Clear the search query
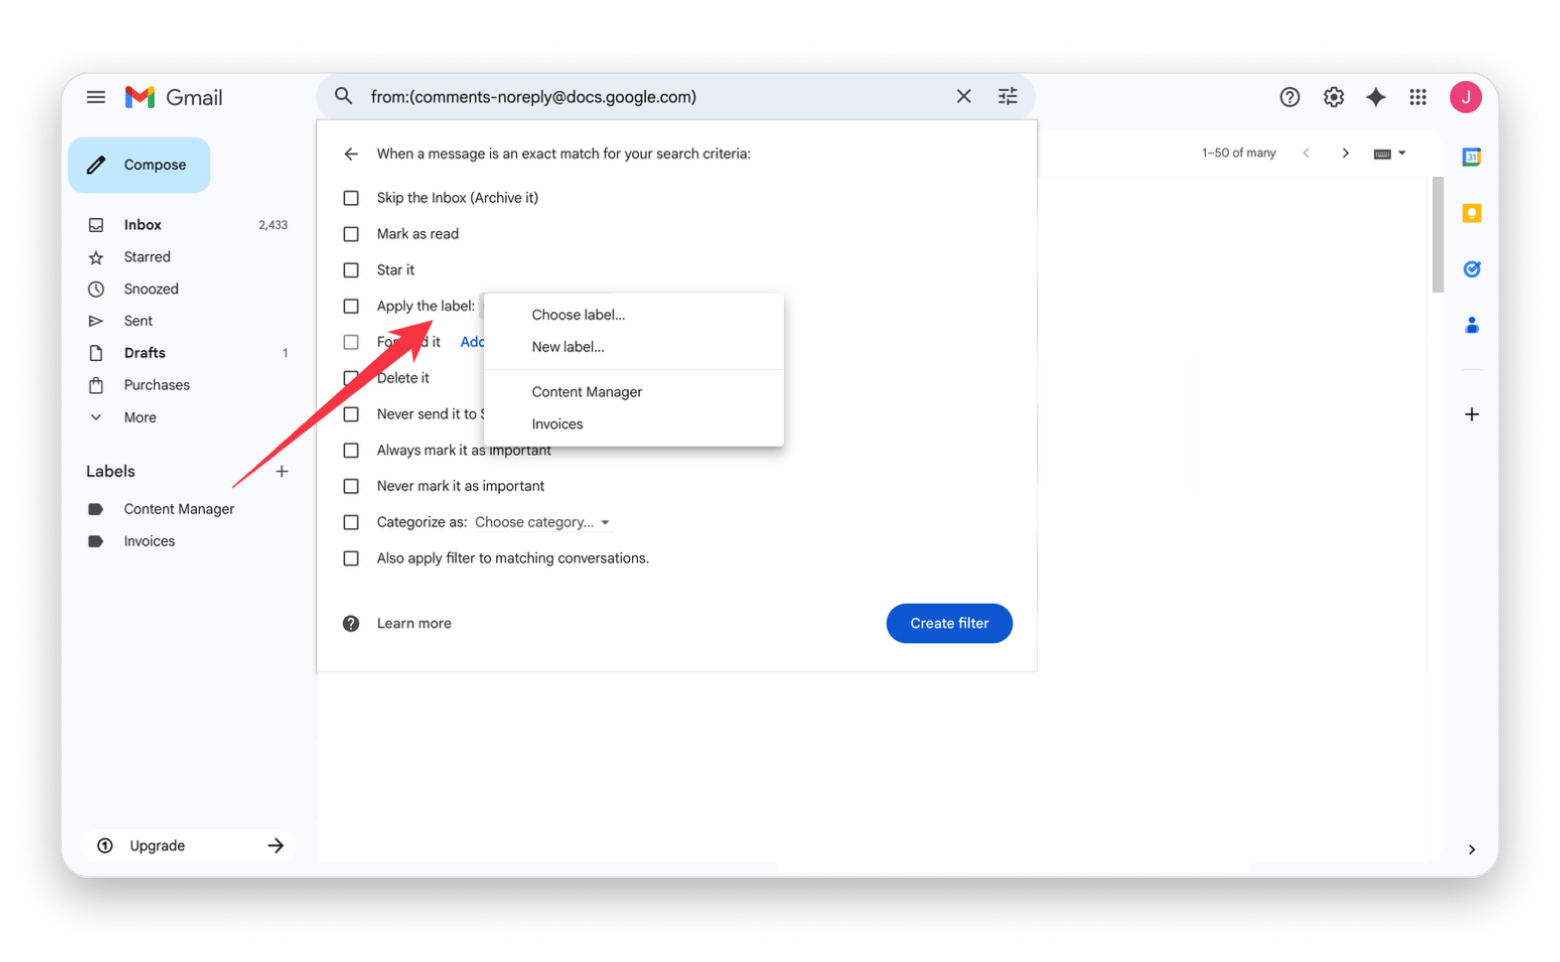The width and height of the screenshot is (1560, 962). [x=963, y=96]
